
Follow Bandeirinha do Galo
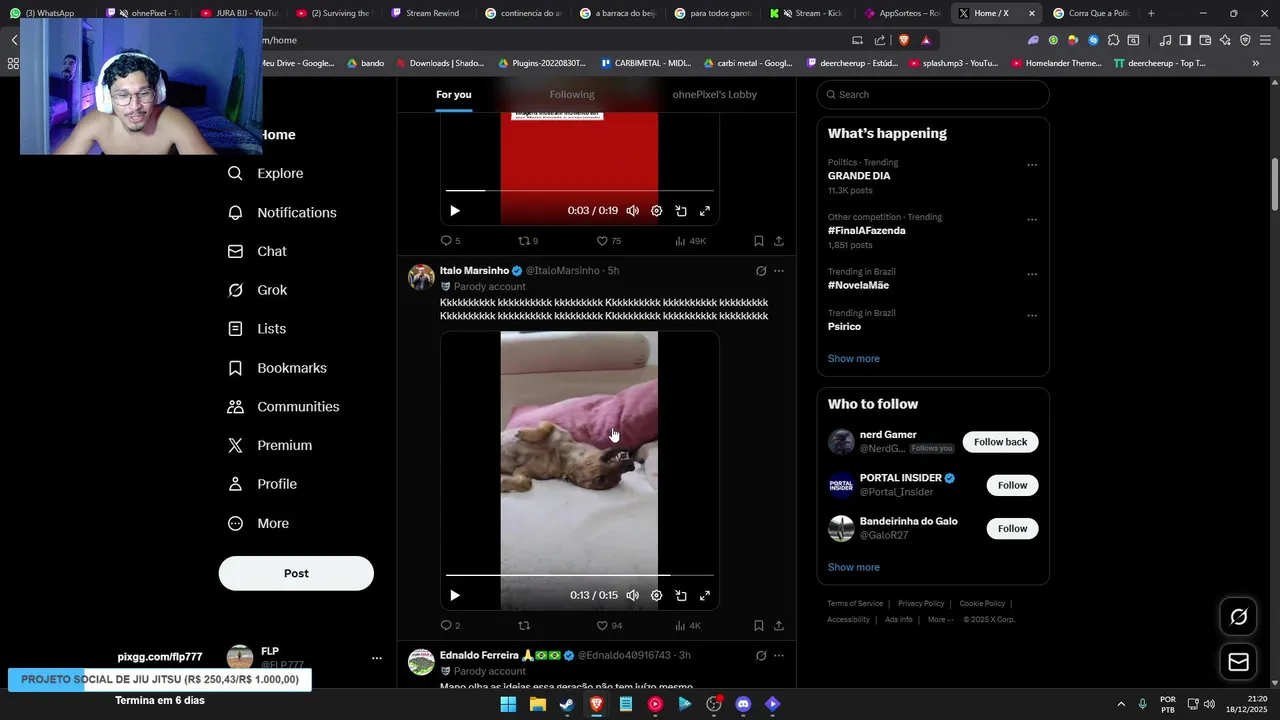coord(1012,528)
